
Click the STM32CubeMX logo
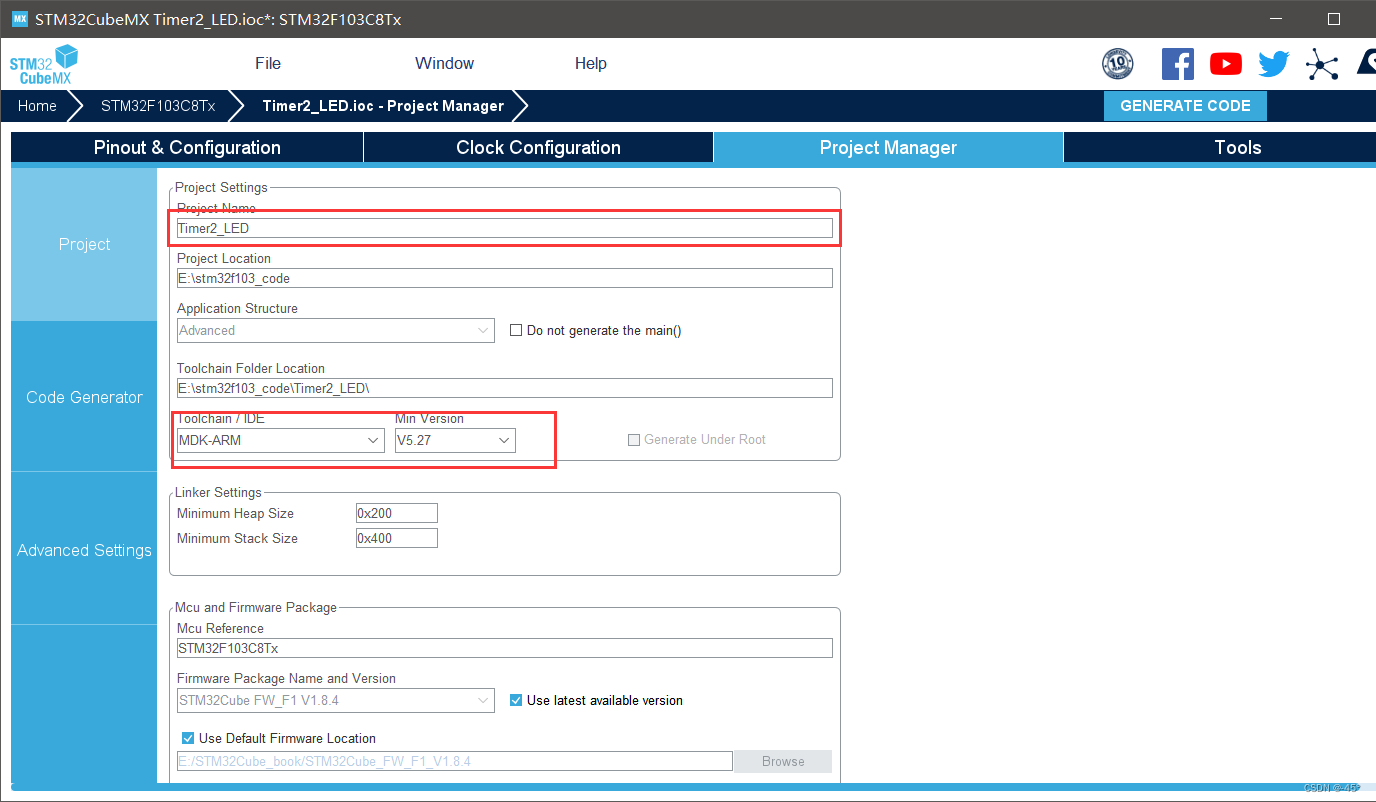(x=44, y=64)
